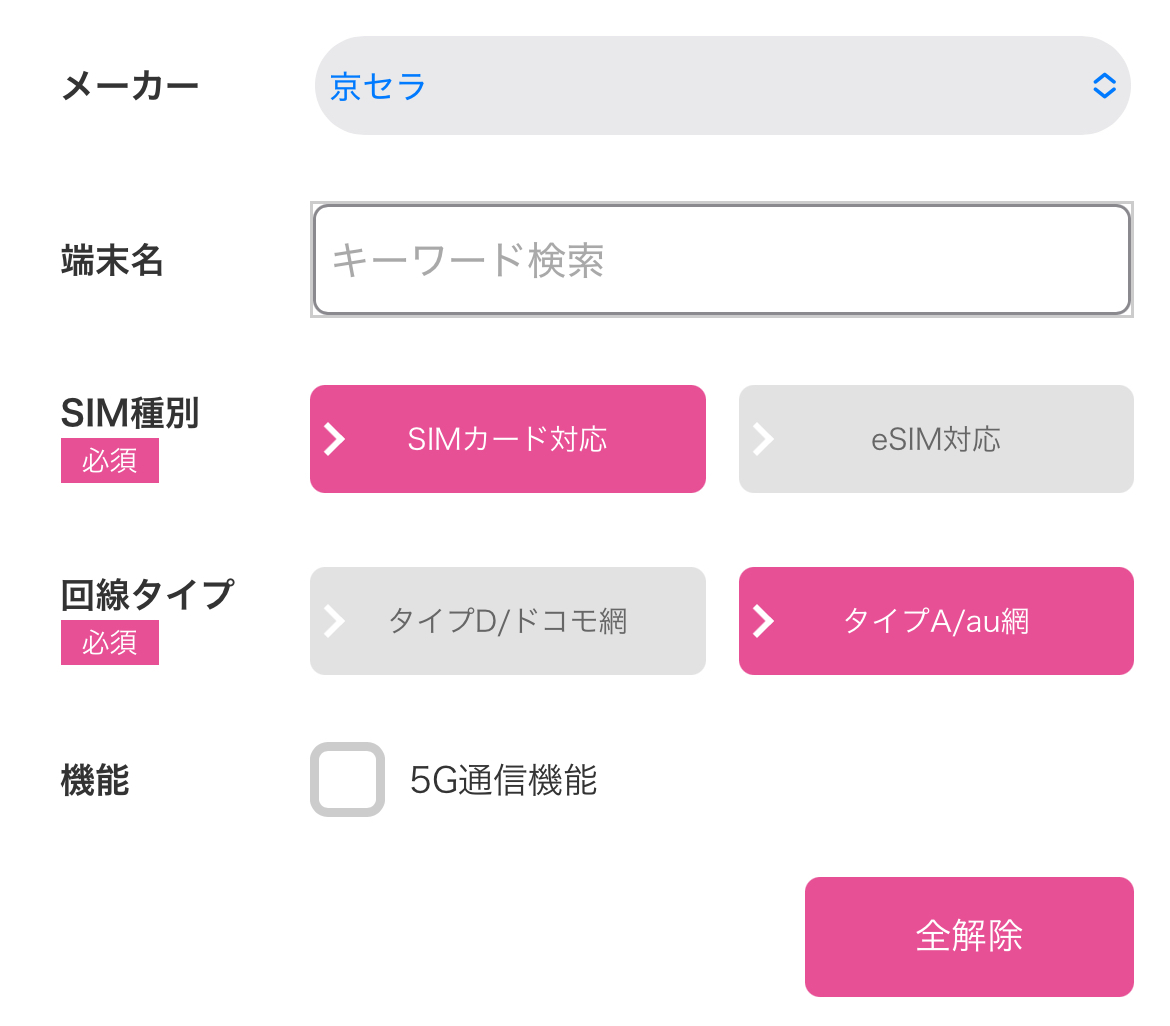Click the up-down arrows on the maker selector
1170x1026 pixels.
click(1103, 86)
